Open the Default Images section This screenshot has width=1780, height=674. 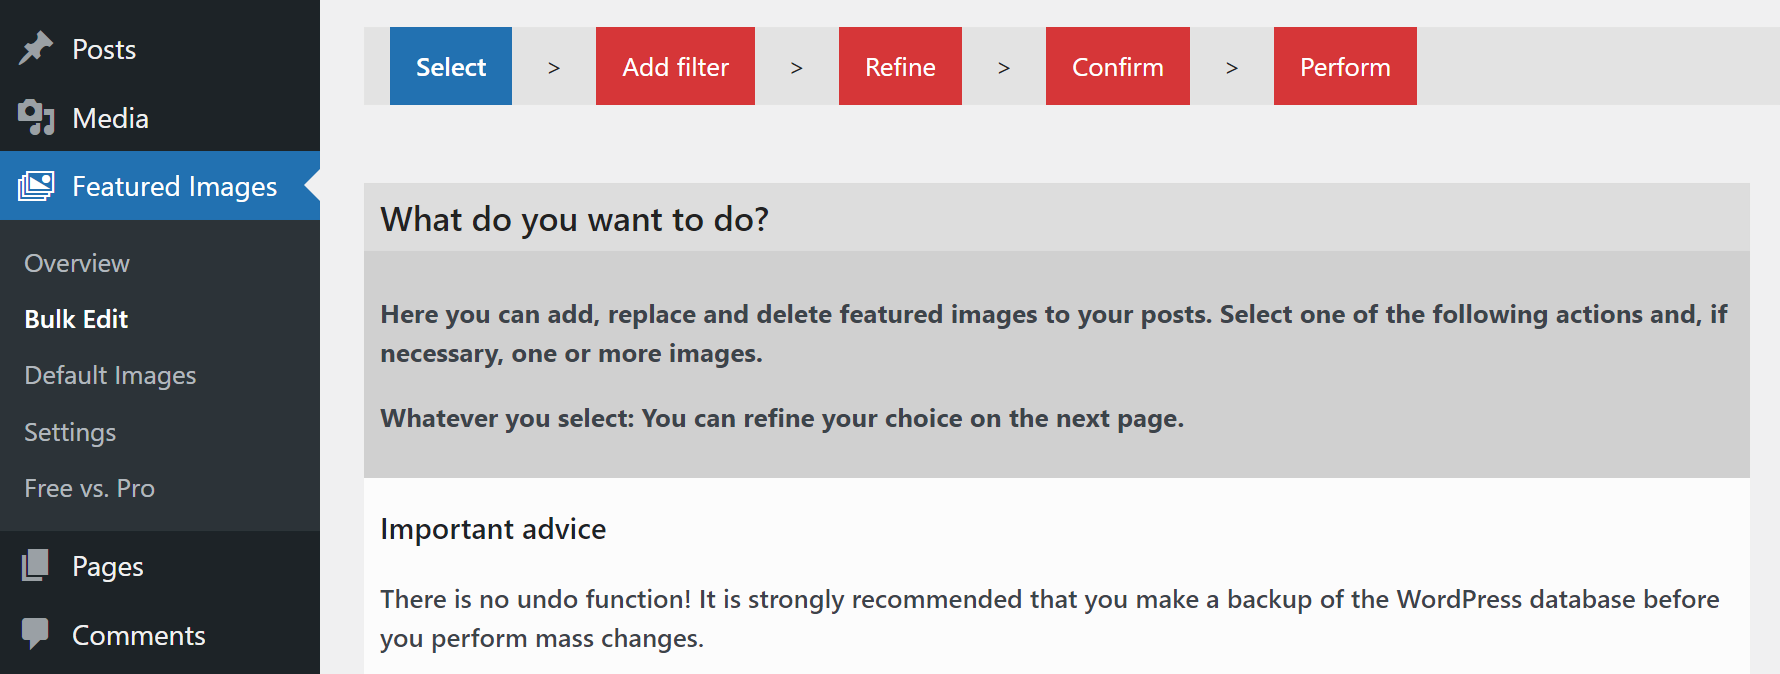coord(109,375)
